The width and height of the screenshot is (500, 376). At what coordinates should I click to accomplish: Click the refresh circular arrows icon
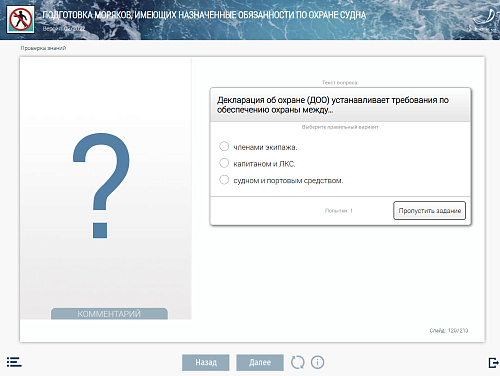coord(297,362)
